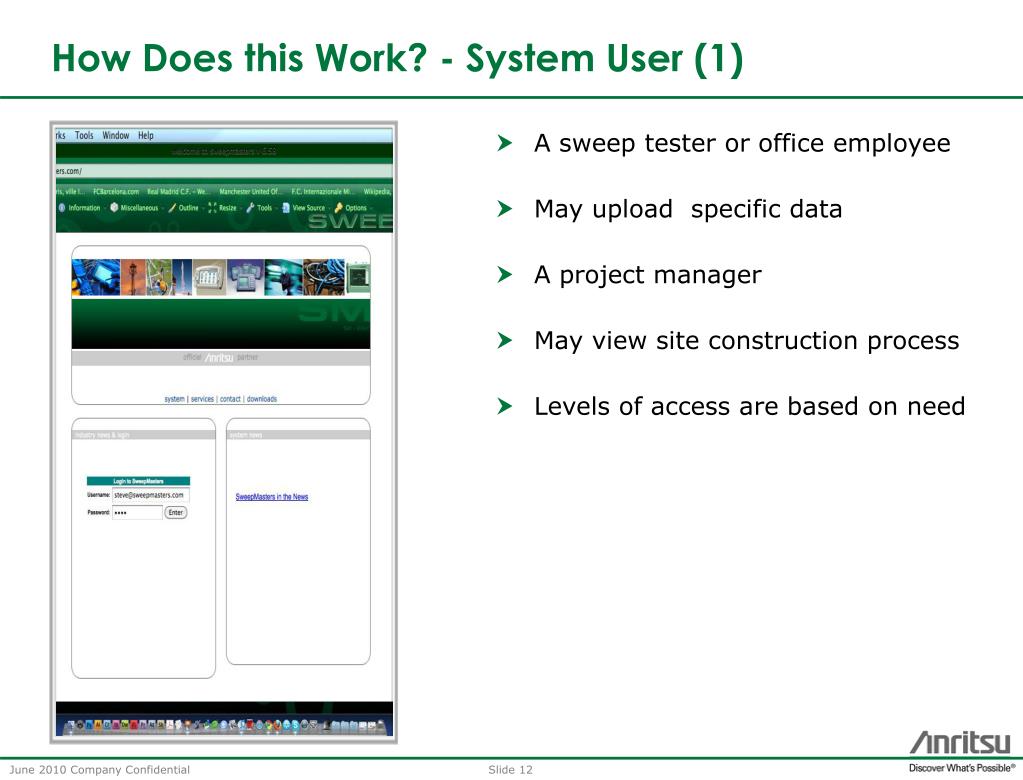Image resolution: width=1023 pixels, height=780 pixels.
Task: Click the 'A project manager' bullet
Action: [x=647, y=275]
